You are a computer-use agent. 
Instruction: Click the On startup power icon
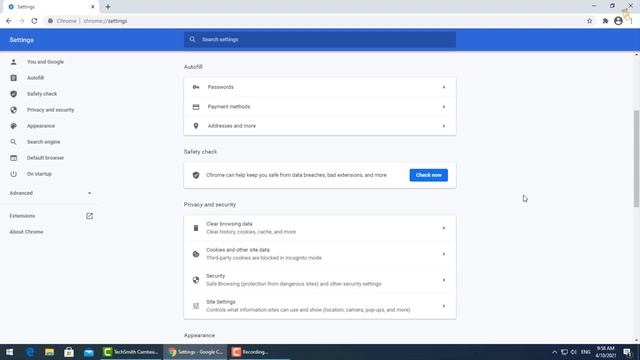coord(13,174)
